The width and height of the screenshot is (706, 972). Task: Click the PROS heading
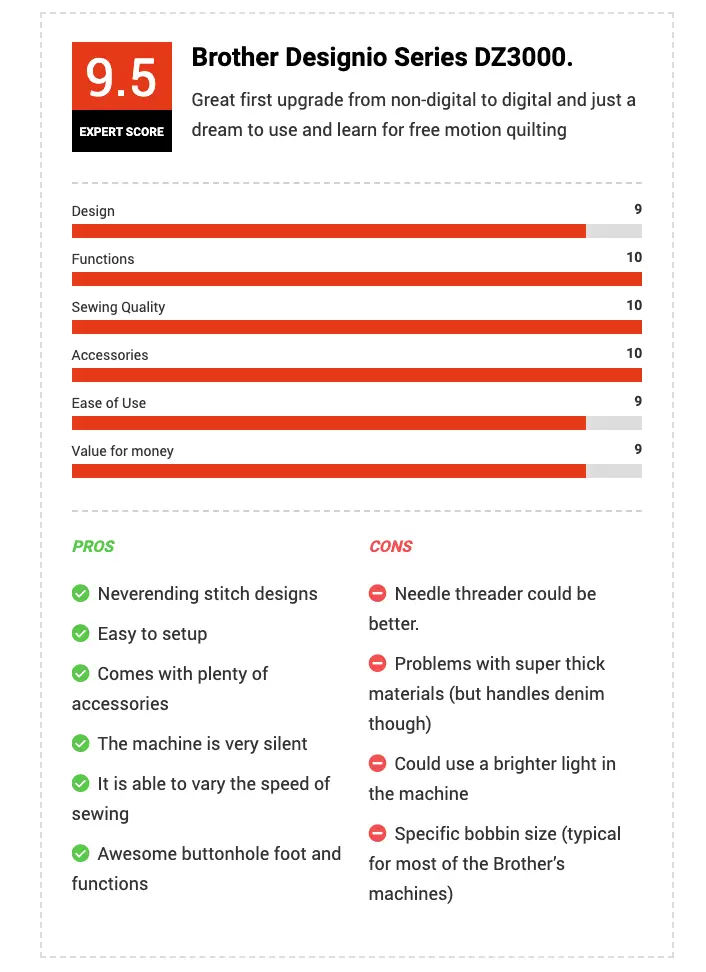click(93, 546)
